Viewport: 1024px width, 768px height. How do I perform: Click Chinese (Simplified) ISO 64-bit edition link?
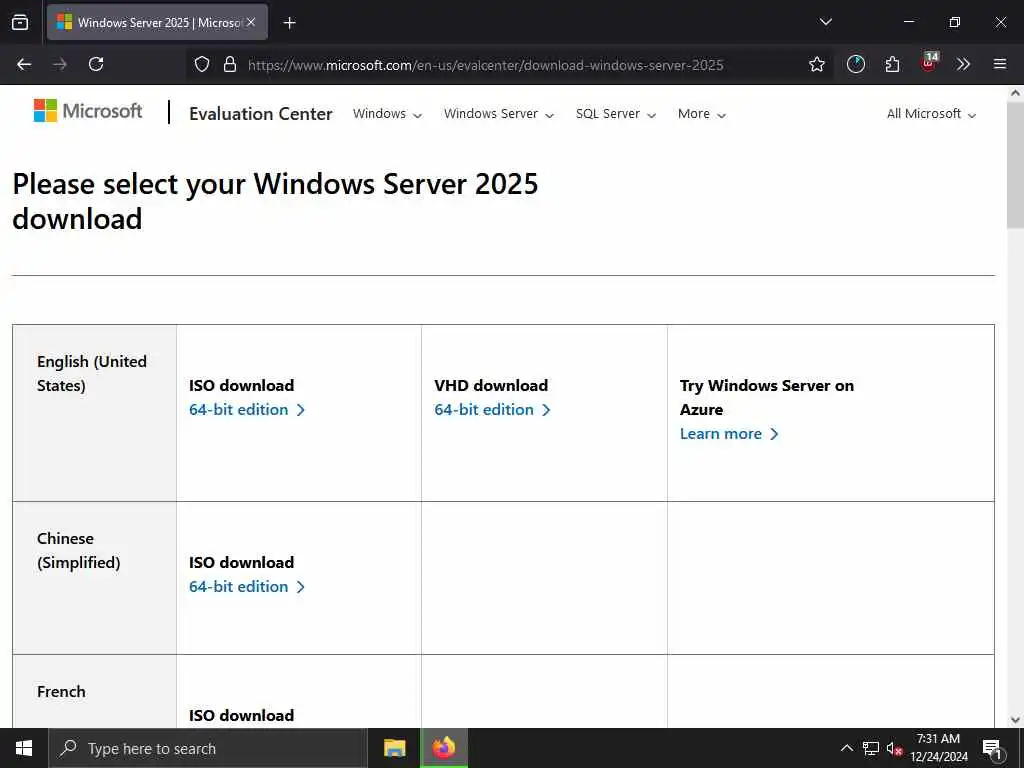[x=247, y=586]
